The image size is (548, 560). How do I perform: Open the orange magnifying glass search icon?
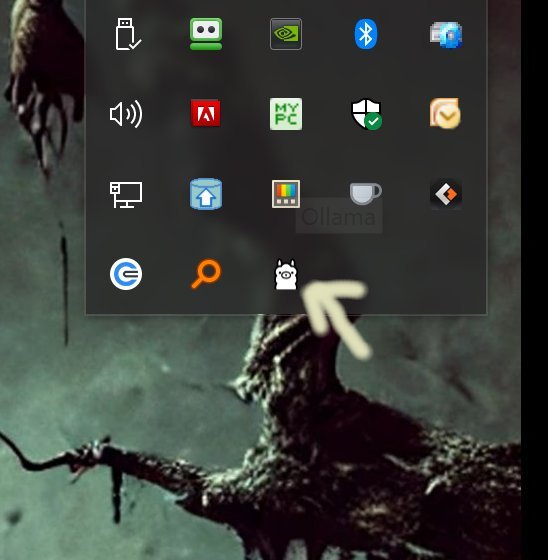[x=206, y=274]
